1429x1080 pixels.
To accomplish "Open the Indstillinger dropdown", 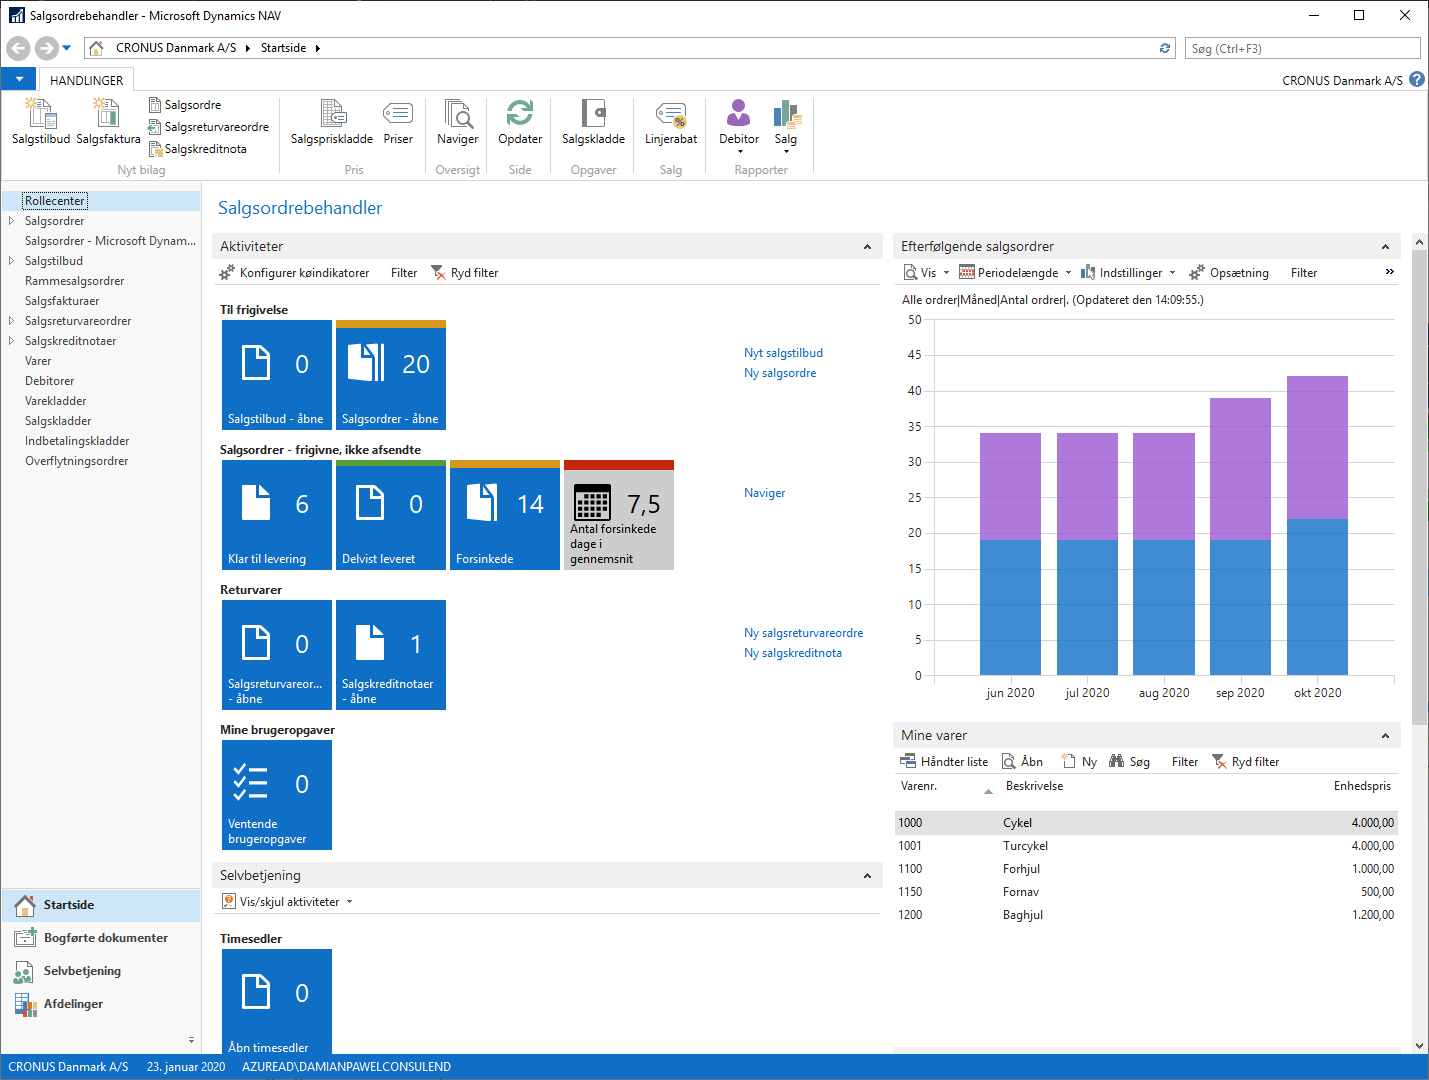I will point(1128,273).
